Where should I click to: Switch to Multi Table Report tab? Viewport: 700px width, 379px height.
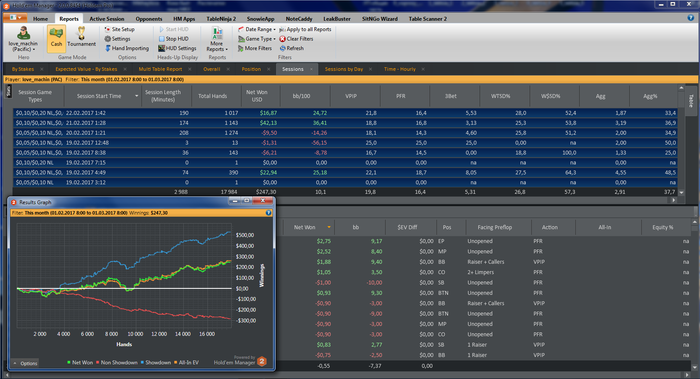click(160, 69)
